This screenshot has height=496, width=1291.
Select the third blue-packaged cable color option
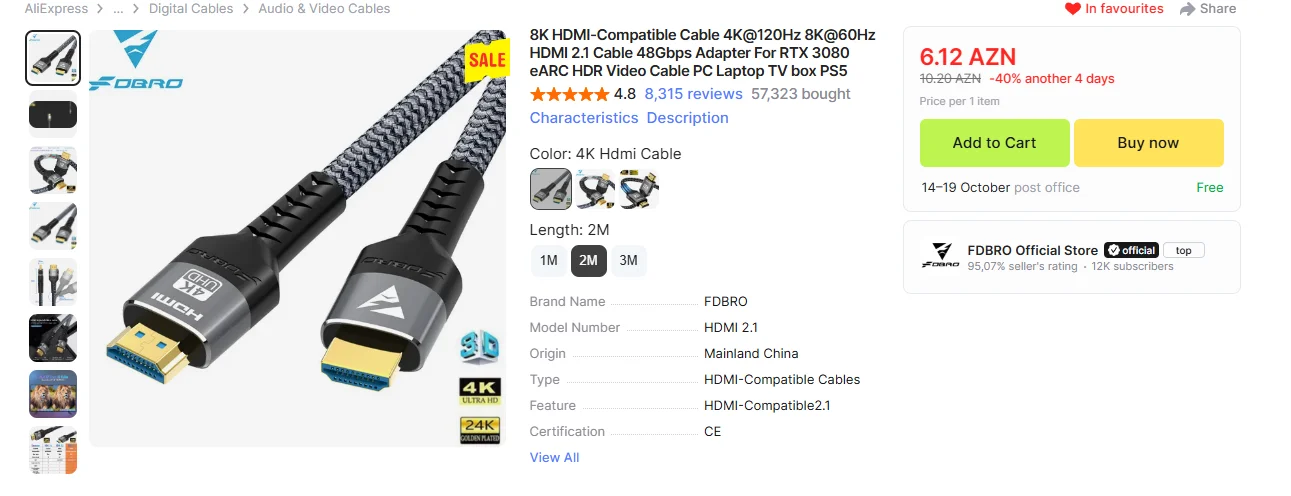coord(639,189)
